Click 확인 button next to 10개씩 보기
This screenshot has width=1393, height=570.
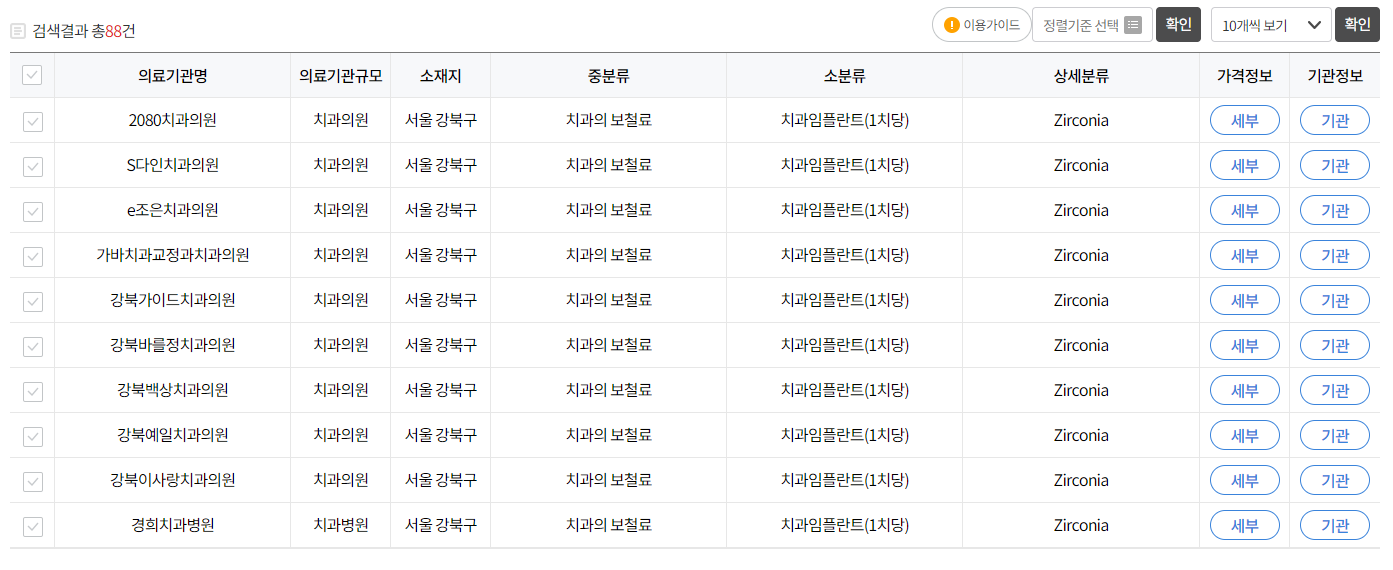pyautogui.click(x=1357, y=25)
